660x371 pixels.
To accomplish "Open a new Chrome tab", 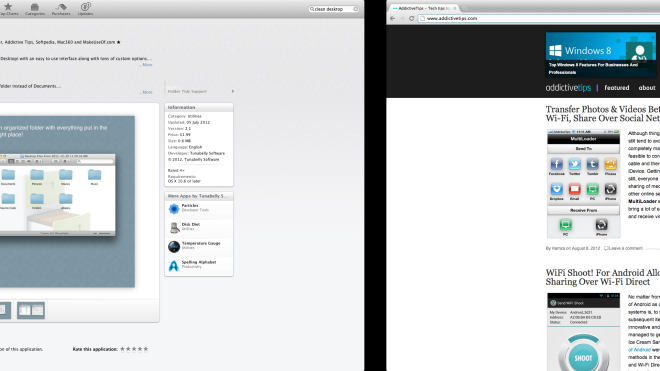I will coord(465,8).
